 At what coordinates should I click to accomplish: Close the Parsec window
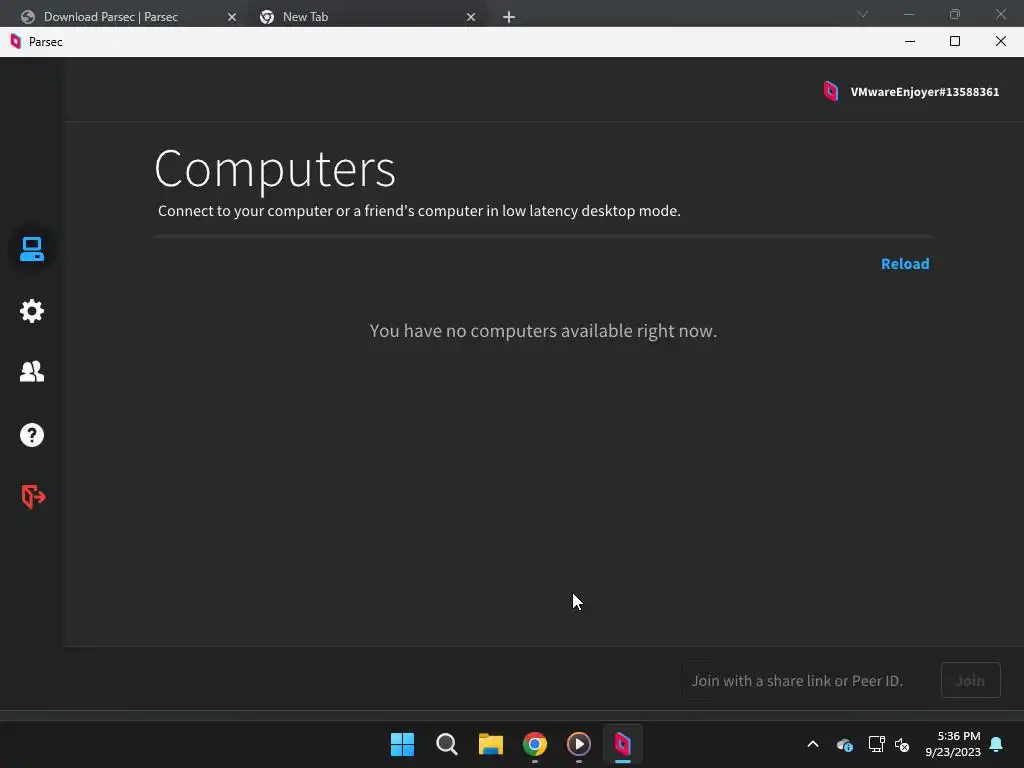(1000, 41)
